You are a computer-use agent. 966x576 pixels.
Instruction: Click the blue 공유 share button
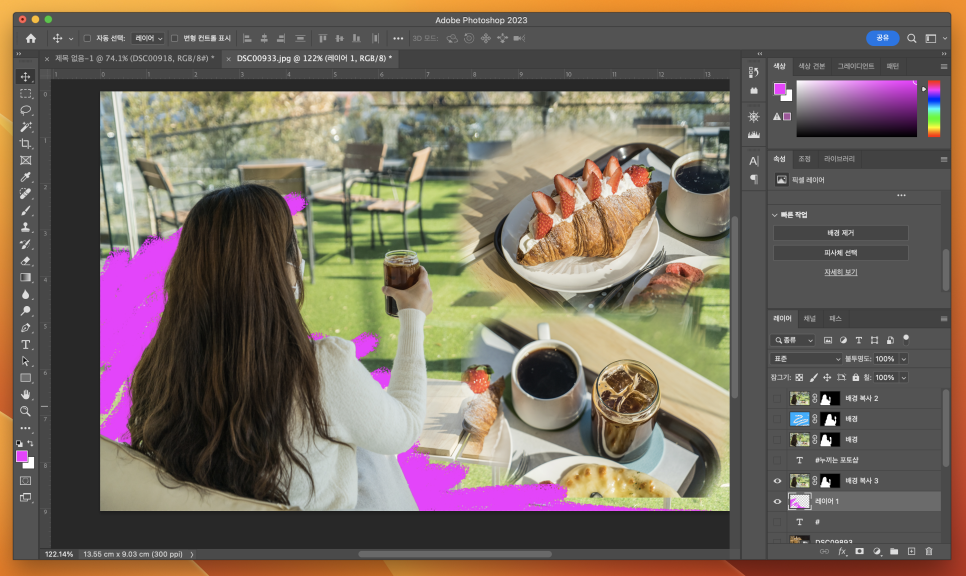tap(883, 38)
